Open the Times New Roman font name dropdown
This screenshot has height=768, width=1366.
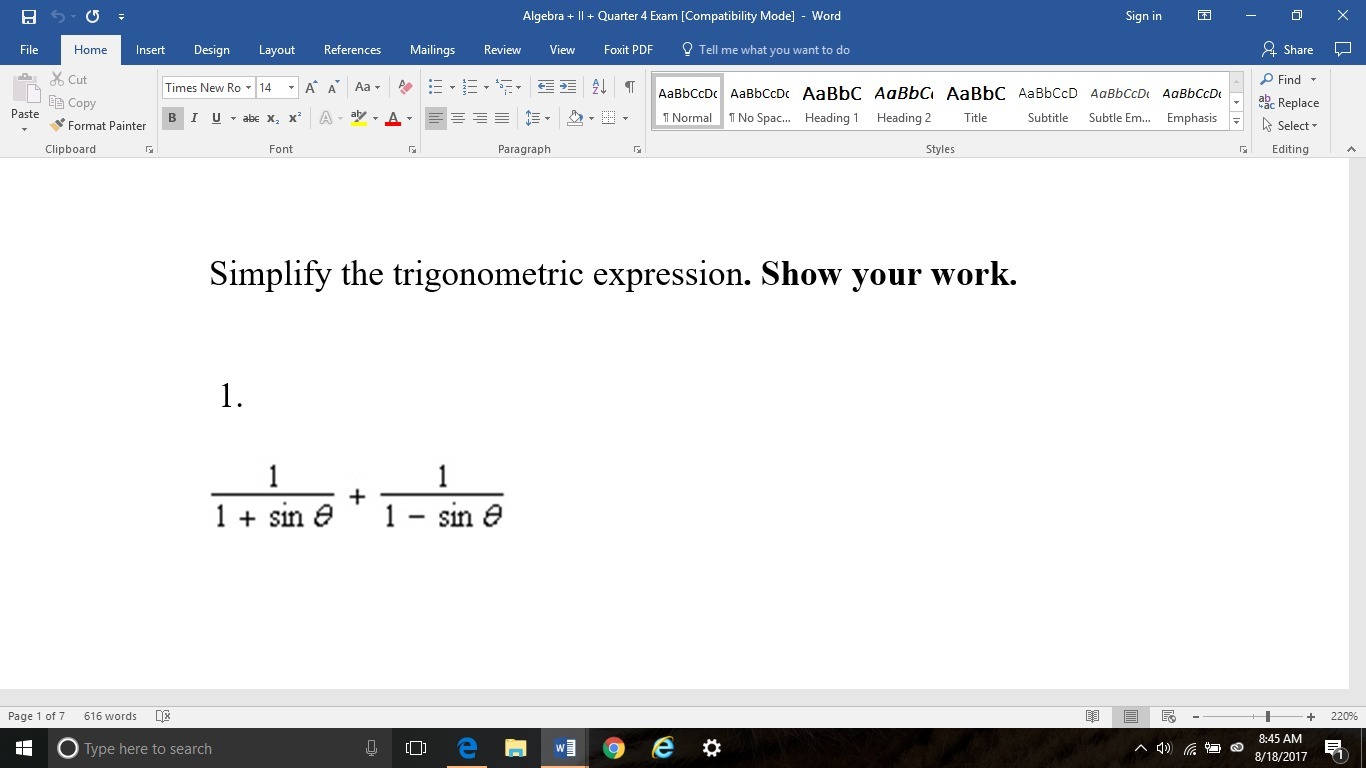click(249, 88)
